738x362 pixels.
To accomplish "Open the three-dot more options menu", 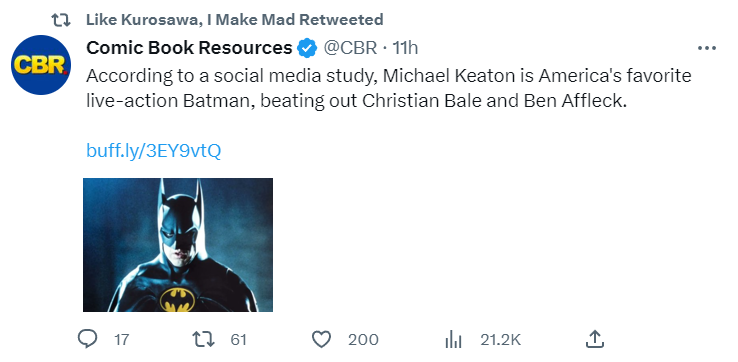I will click(707, 48).
